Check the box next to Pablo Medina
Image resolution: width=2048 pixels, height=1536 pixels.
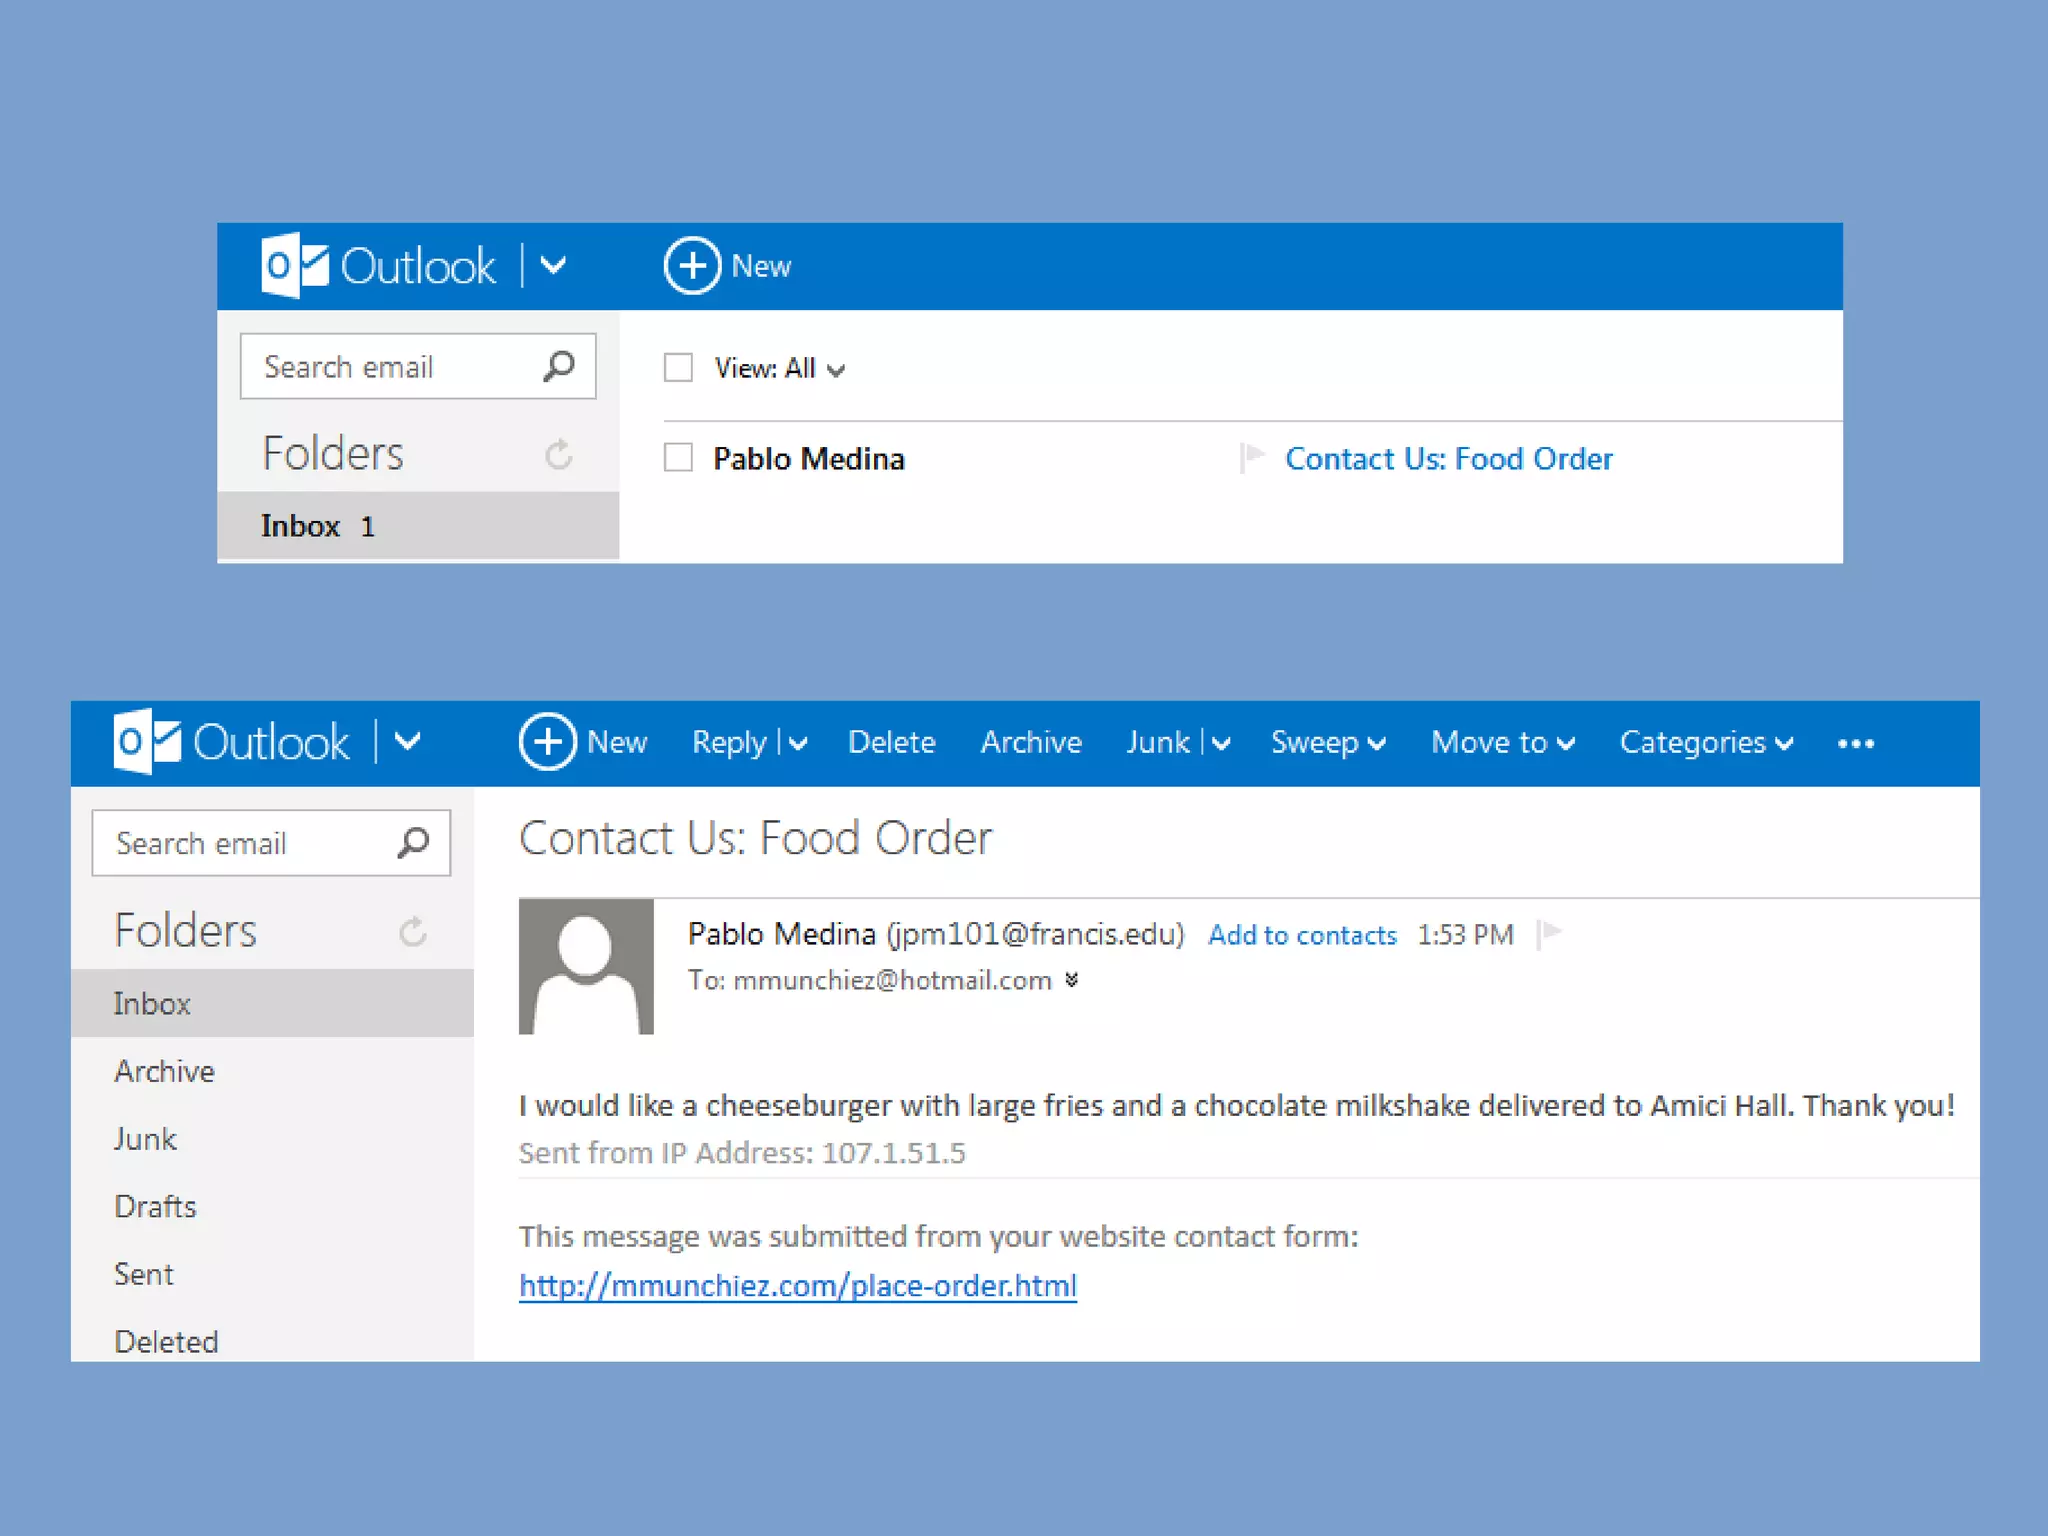tap(678, 458)
